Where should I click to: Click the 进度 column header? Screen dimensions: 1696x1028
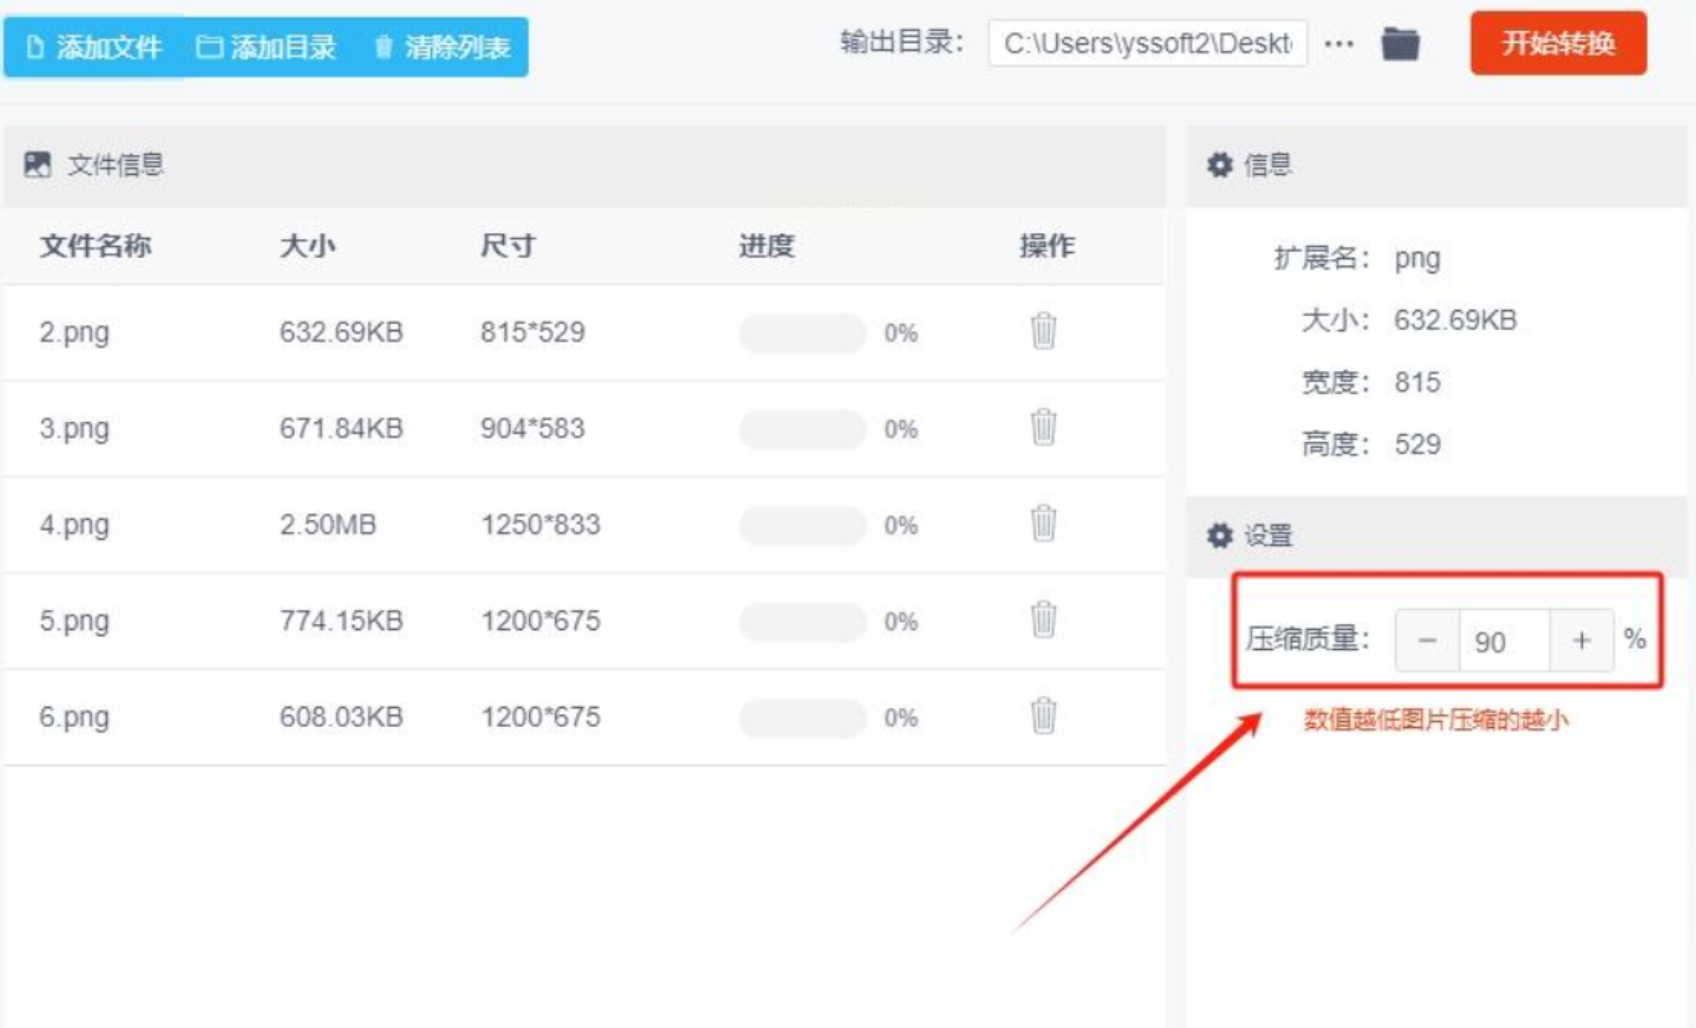pos(767,245)
